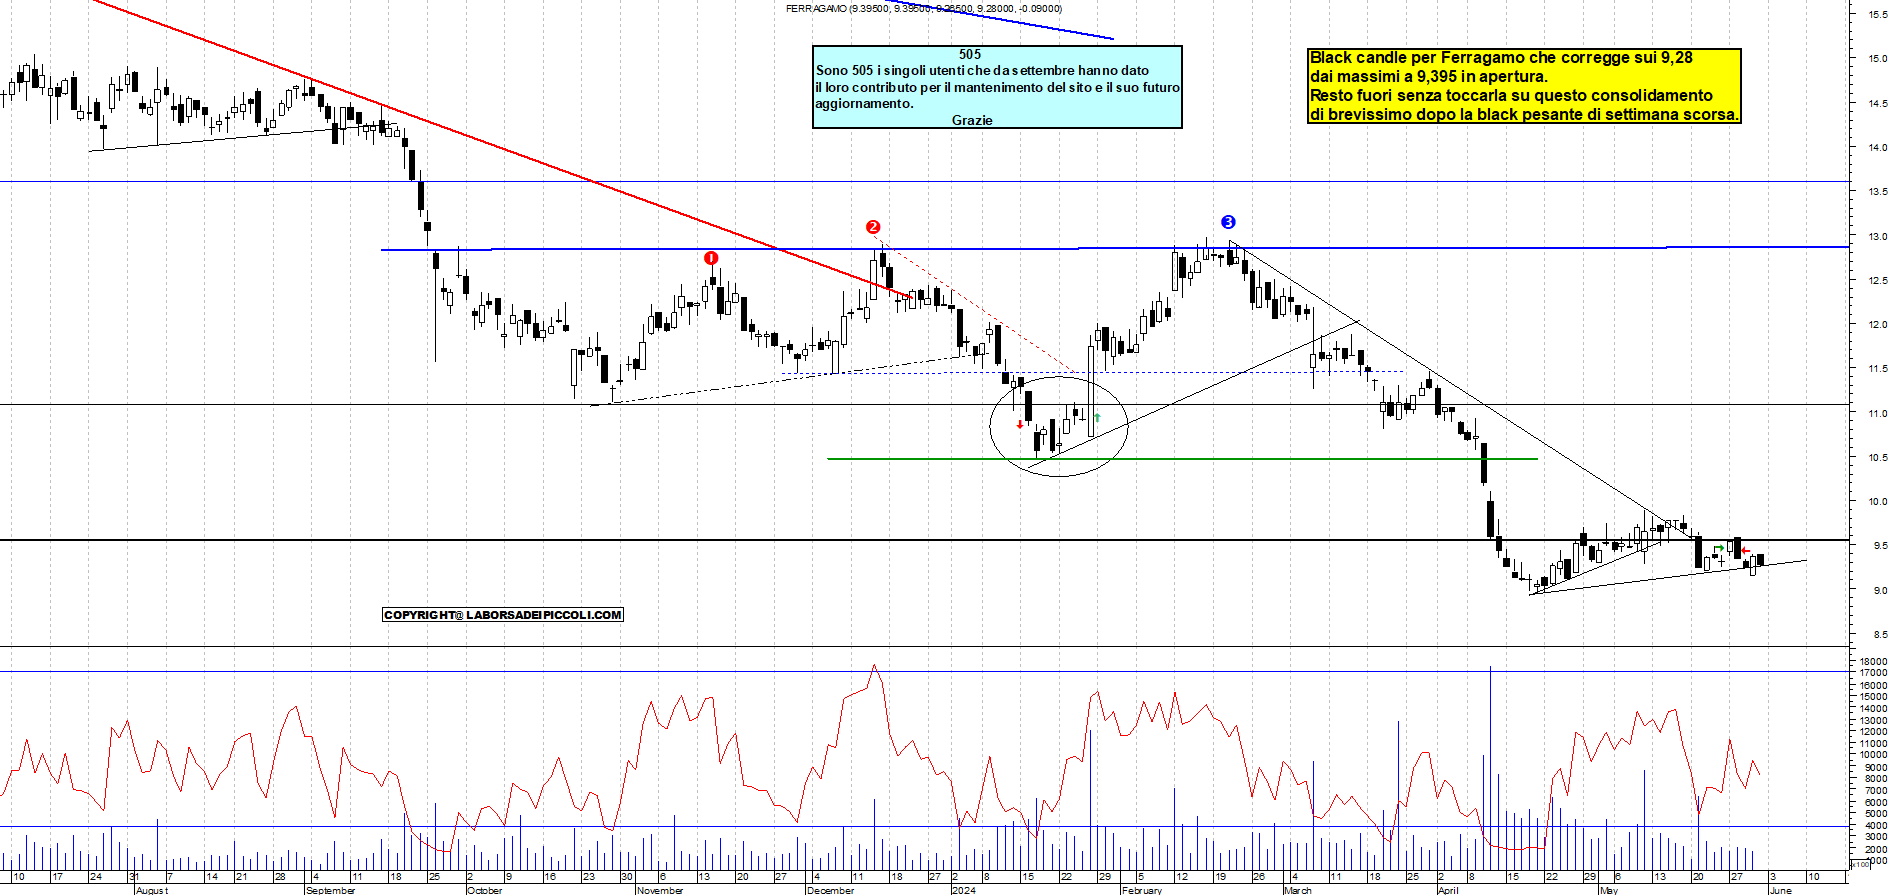The image size is (1890, 895).
Task: Click the tall blue volume spike in April
Action: coord(1490,766)
